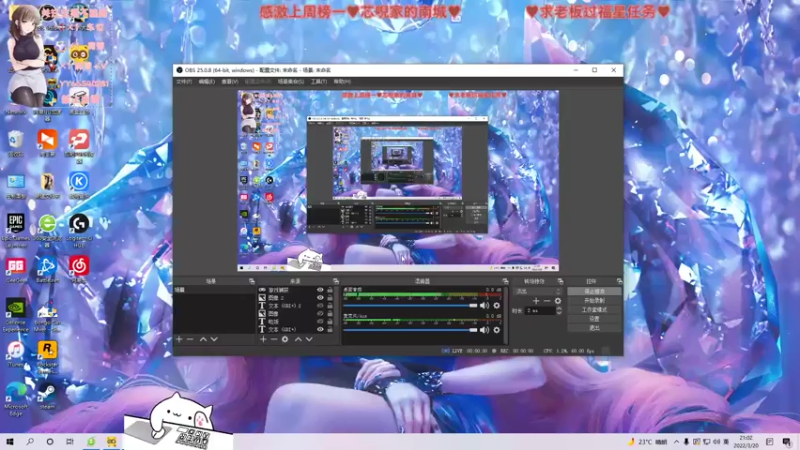The height and width of the screenshot is (450, 800).
Task: Open the Bongo Cat Mver desktop shortcut
Action: (47, 315)
